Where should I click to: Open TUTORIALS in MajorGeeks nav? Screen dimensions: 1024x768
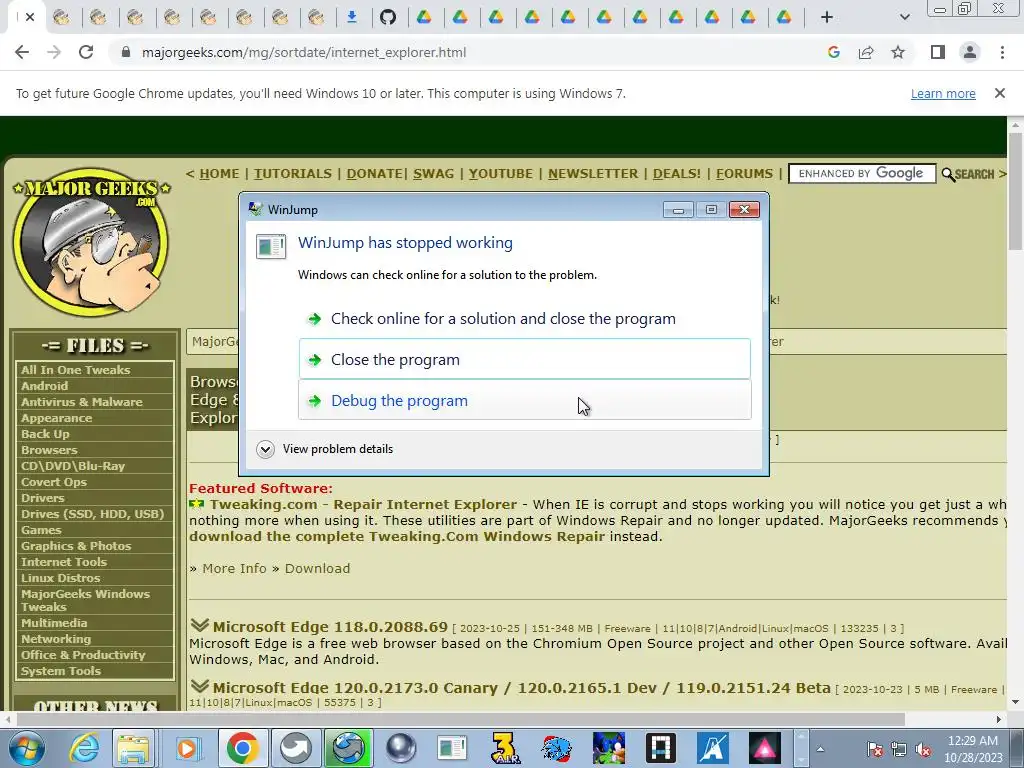pyautogui.click(x=293, y=174)
